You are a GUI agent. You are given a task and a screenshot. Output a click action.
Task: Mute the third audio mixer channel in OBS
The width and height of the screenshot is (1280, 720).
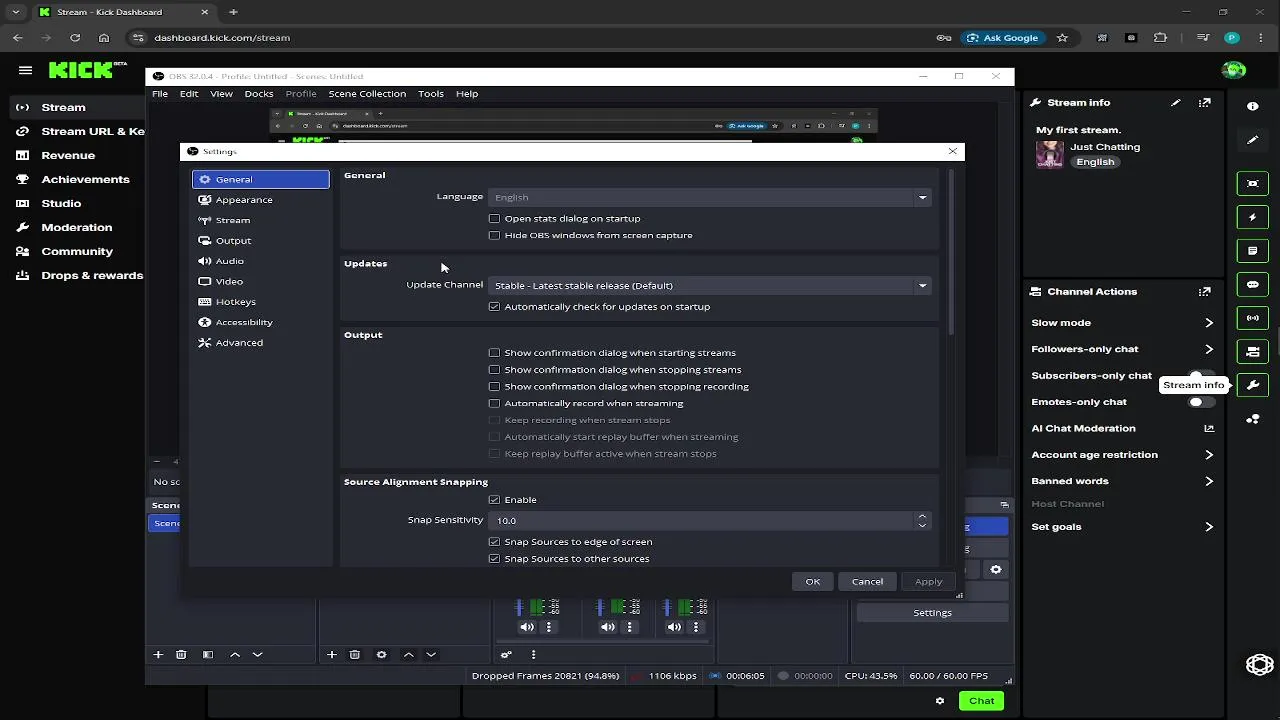674,627
